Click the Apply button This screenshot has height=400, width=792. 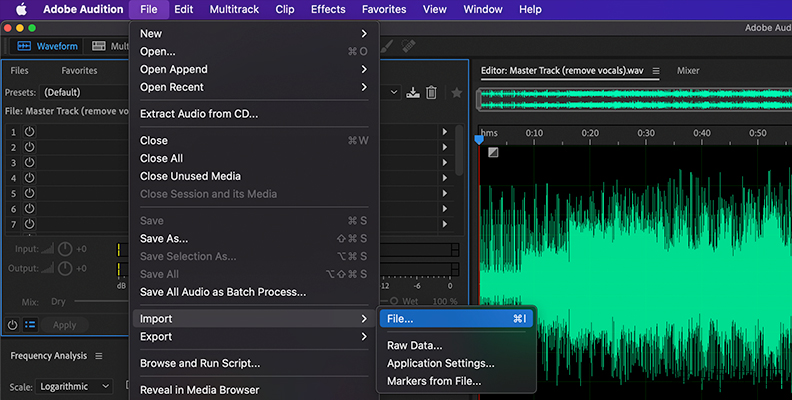point(65,325)
